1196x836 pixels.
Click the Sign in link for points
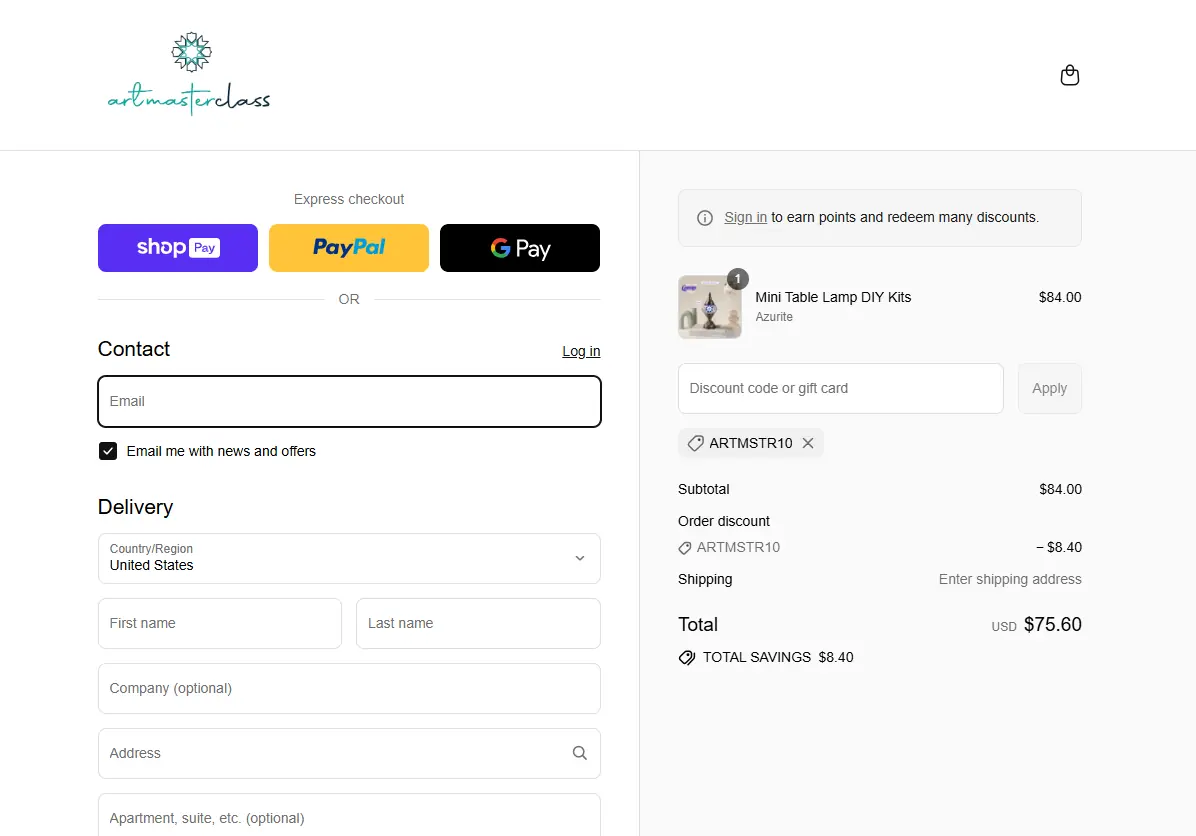(745, 217)
